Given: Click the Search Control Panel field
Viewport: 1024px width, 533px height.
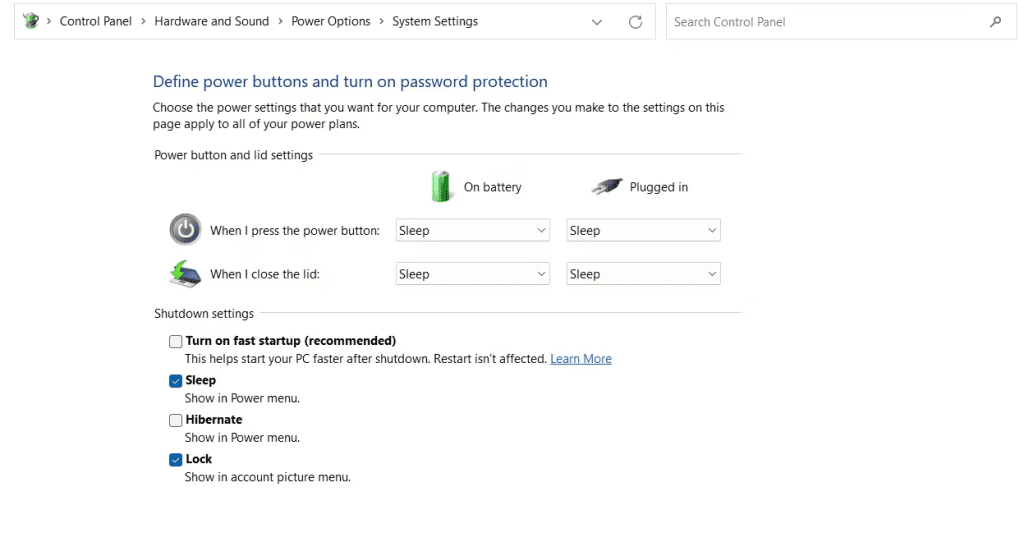Looking at the screenshot, I should (825, 21).
